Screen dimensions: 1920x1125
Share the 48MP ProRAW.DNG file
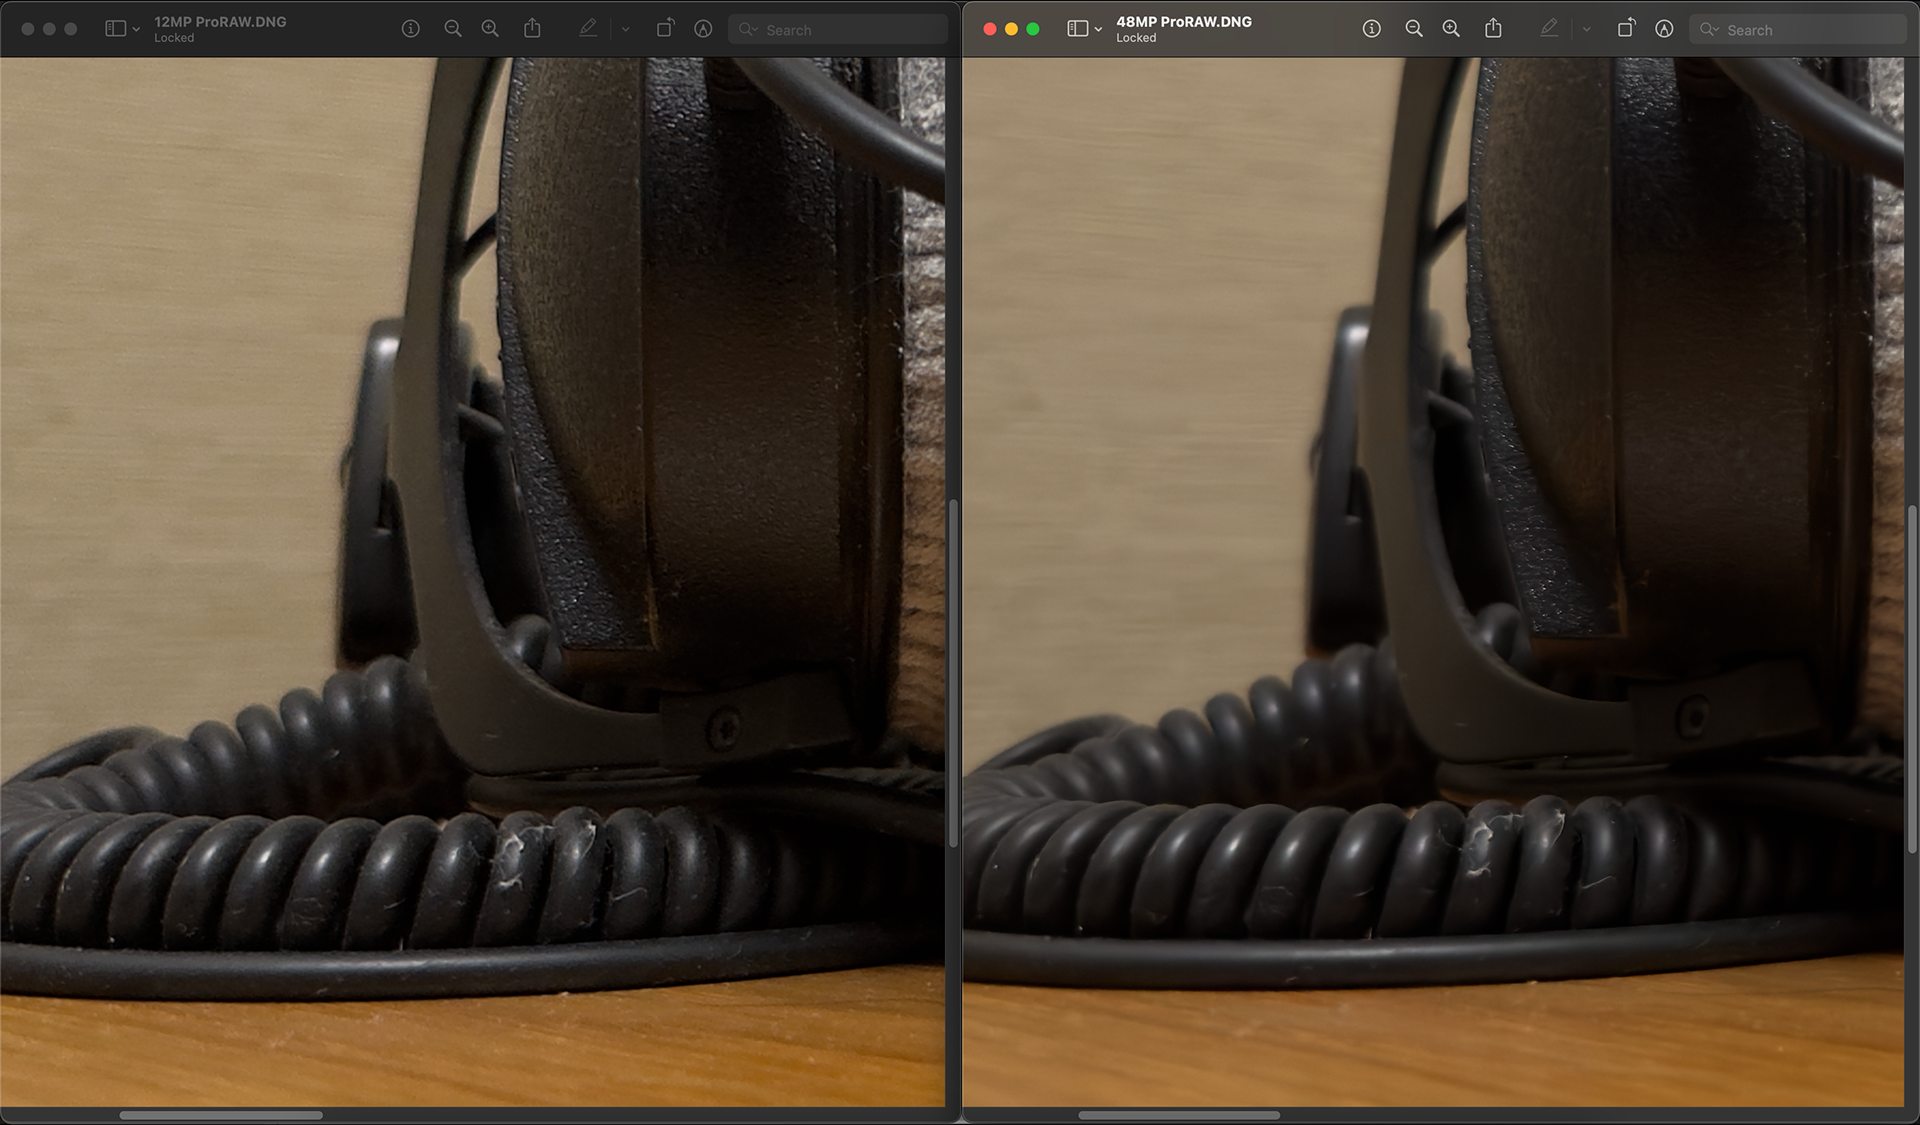pyautogui.click(x=1493, y=28)
